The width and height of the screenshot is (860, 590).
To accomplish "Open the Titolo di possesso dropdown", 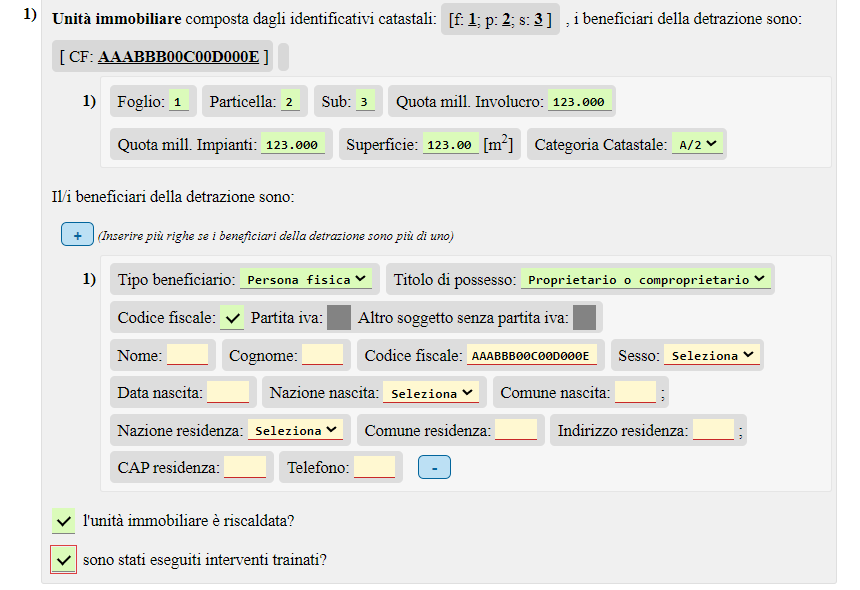I will coord(646,280).
